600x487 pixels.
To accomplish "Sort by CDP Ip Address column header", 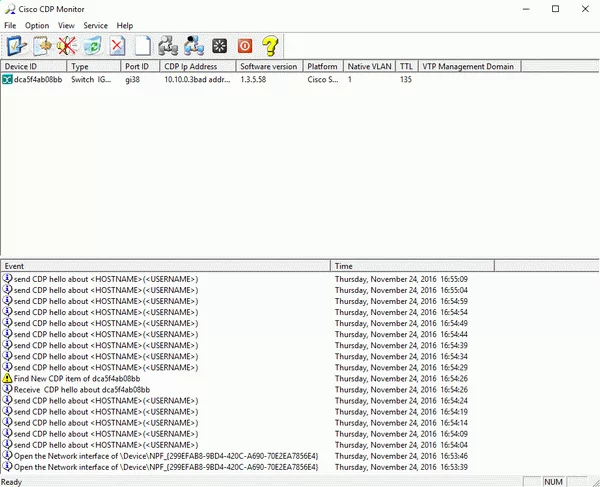I will pos(198,66).
